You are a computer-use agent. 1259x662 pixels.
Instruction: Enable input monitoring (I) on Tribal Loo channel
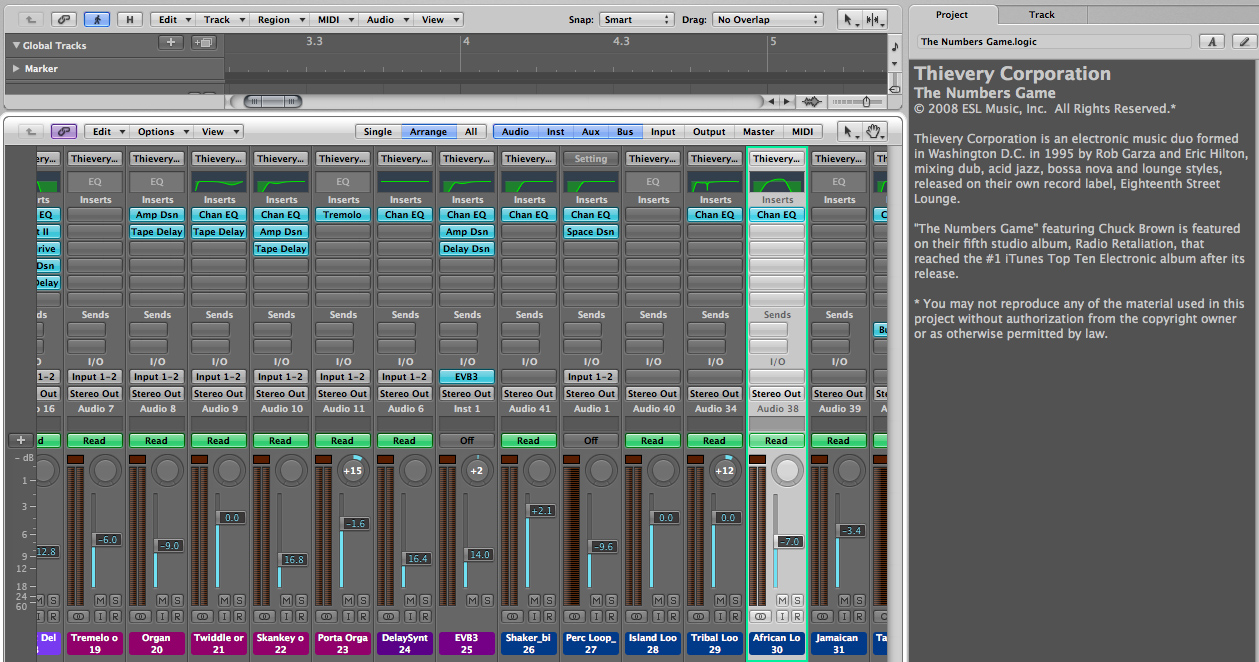[719, 617]
